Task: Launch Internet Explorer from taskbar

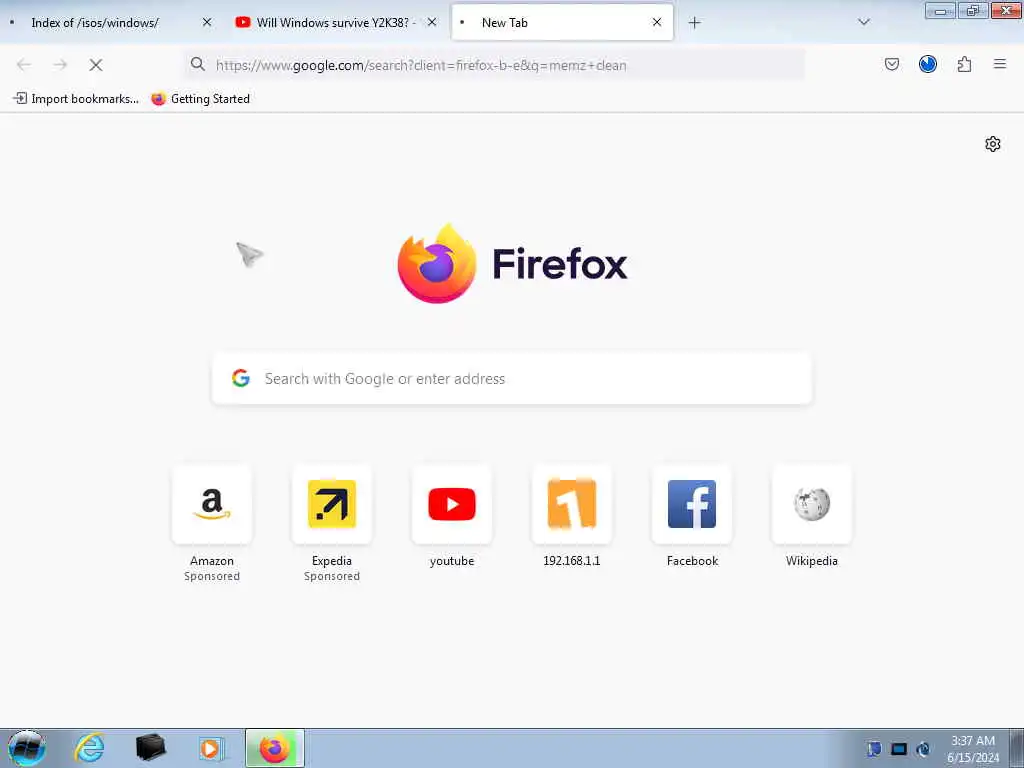Action: click(89, 748)
